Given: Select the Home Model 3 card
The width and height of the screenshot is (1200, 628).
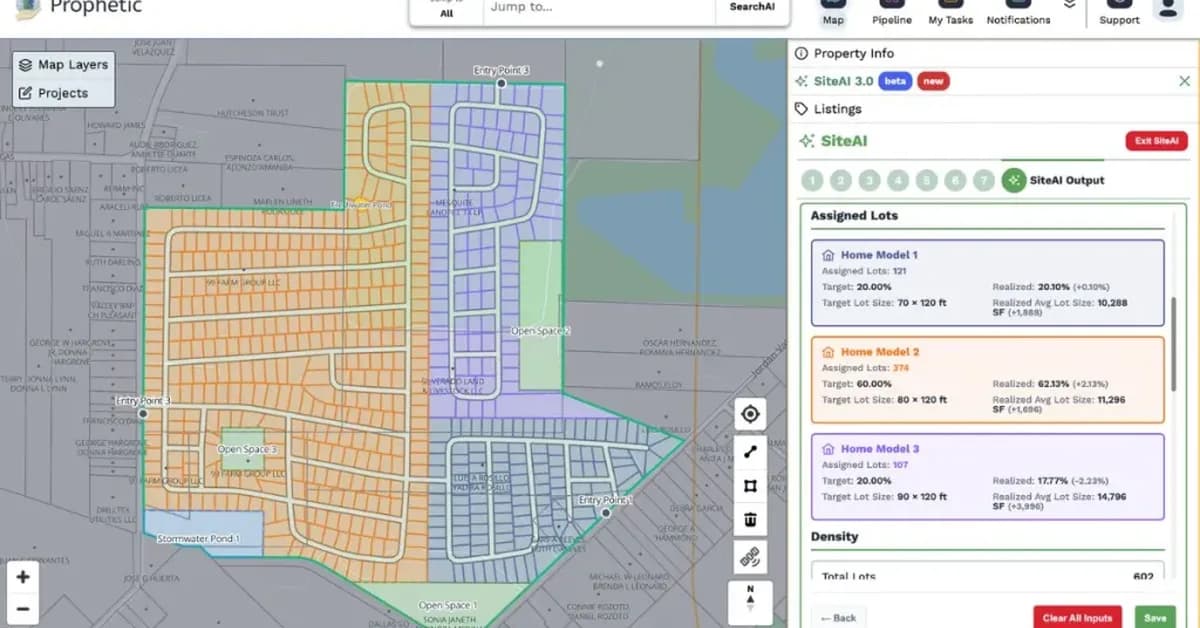Looking at the screenshot, I should click(x=988, y=476).
